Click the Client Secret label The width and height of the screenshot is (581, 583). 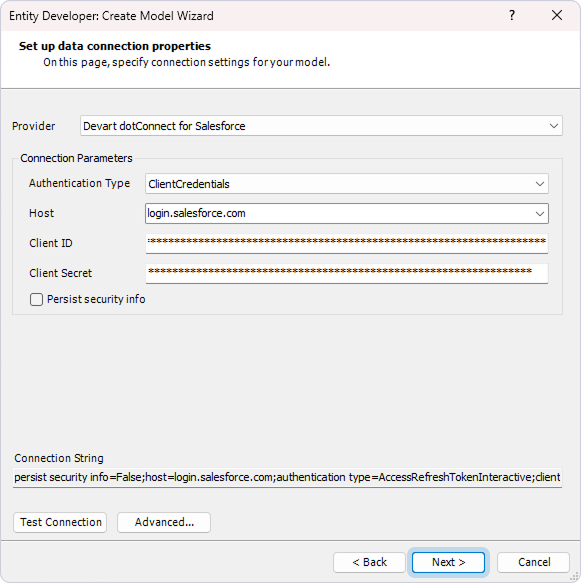click(x=60, y=273)
